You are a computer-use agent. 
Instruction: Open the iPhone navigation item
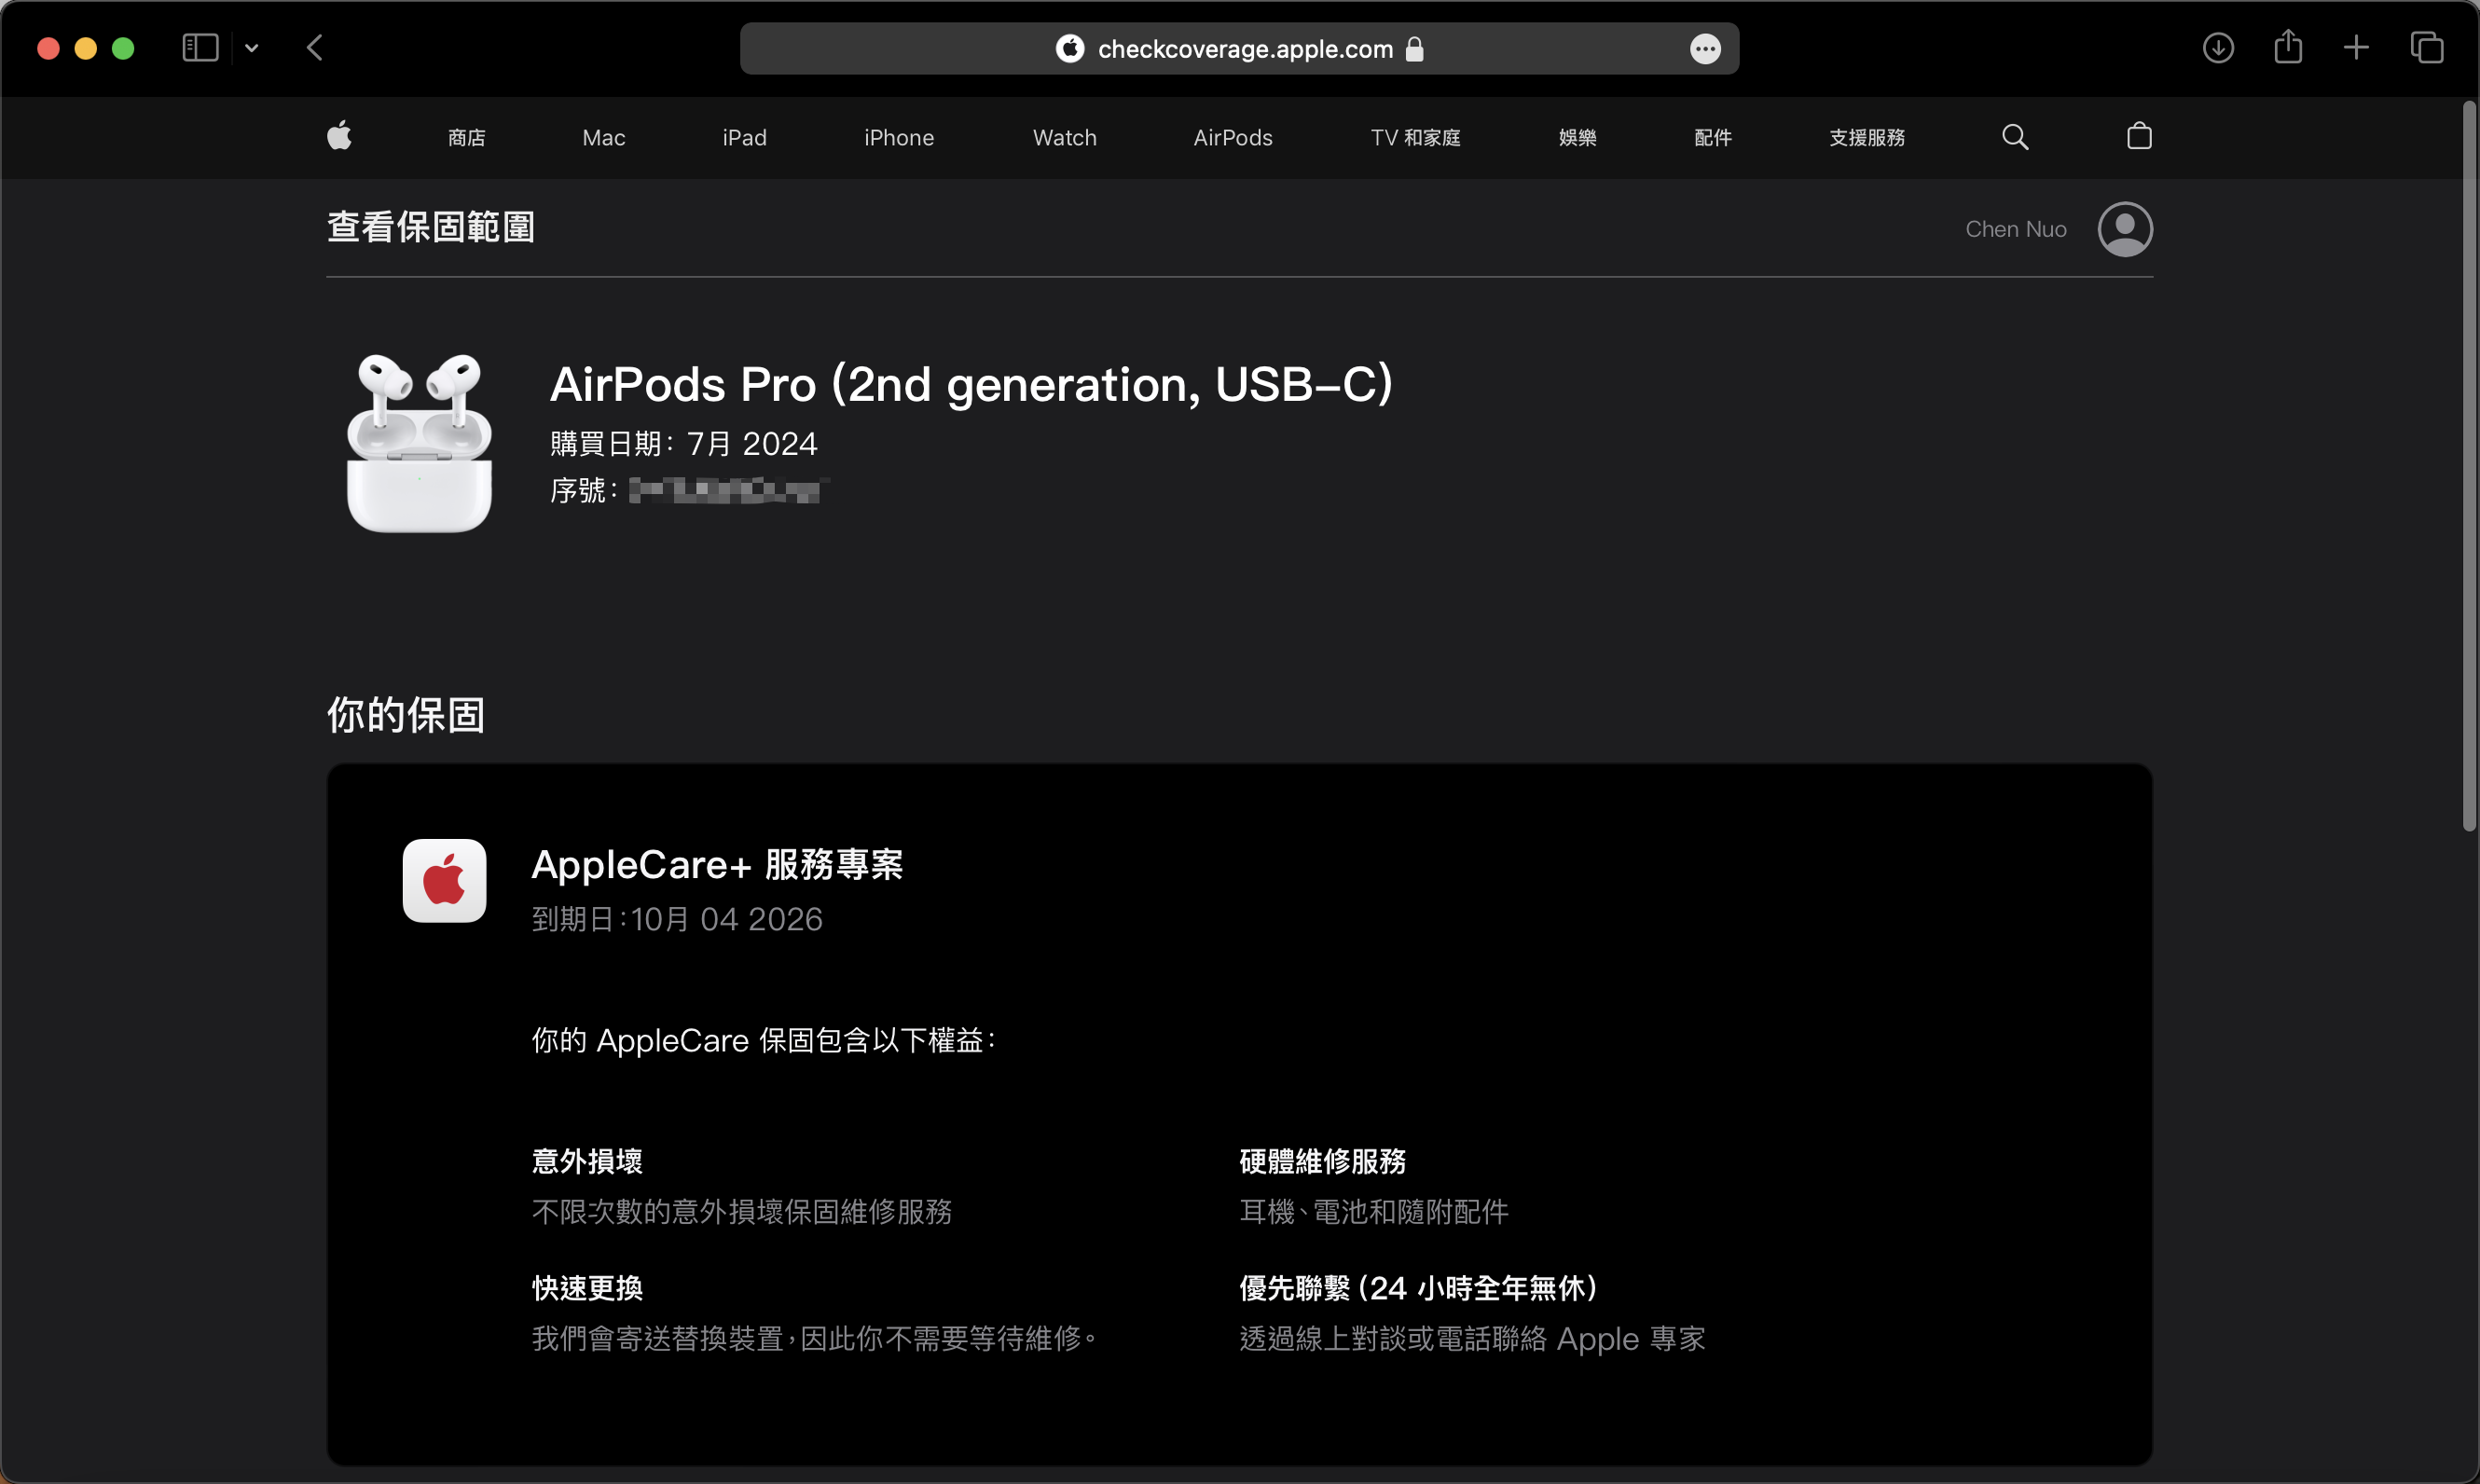point(899,138)
